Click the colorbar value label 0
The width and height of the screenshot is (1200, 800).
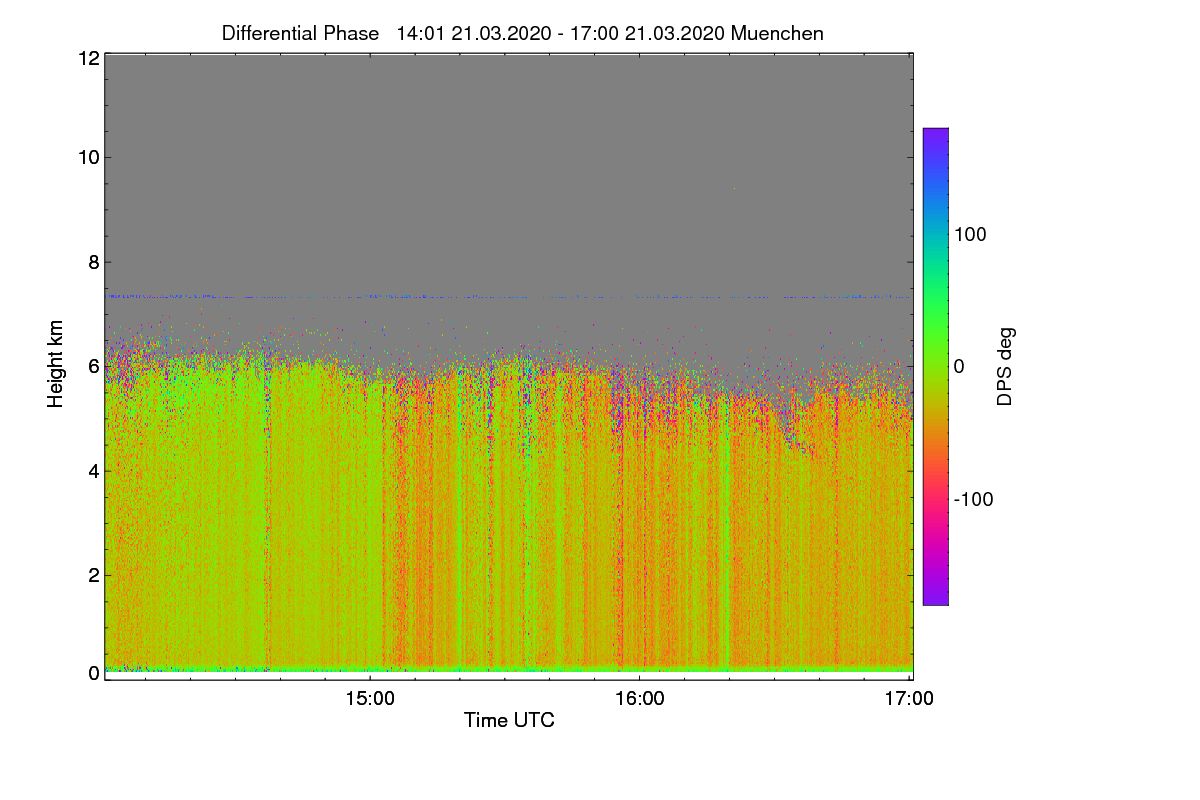coord(959,367)
